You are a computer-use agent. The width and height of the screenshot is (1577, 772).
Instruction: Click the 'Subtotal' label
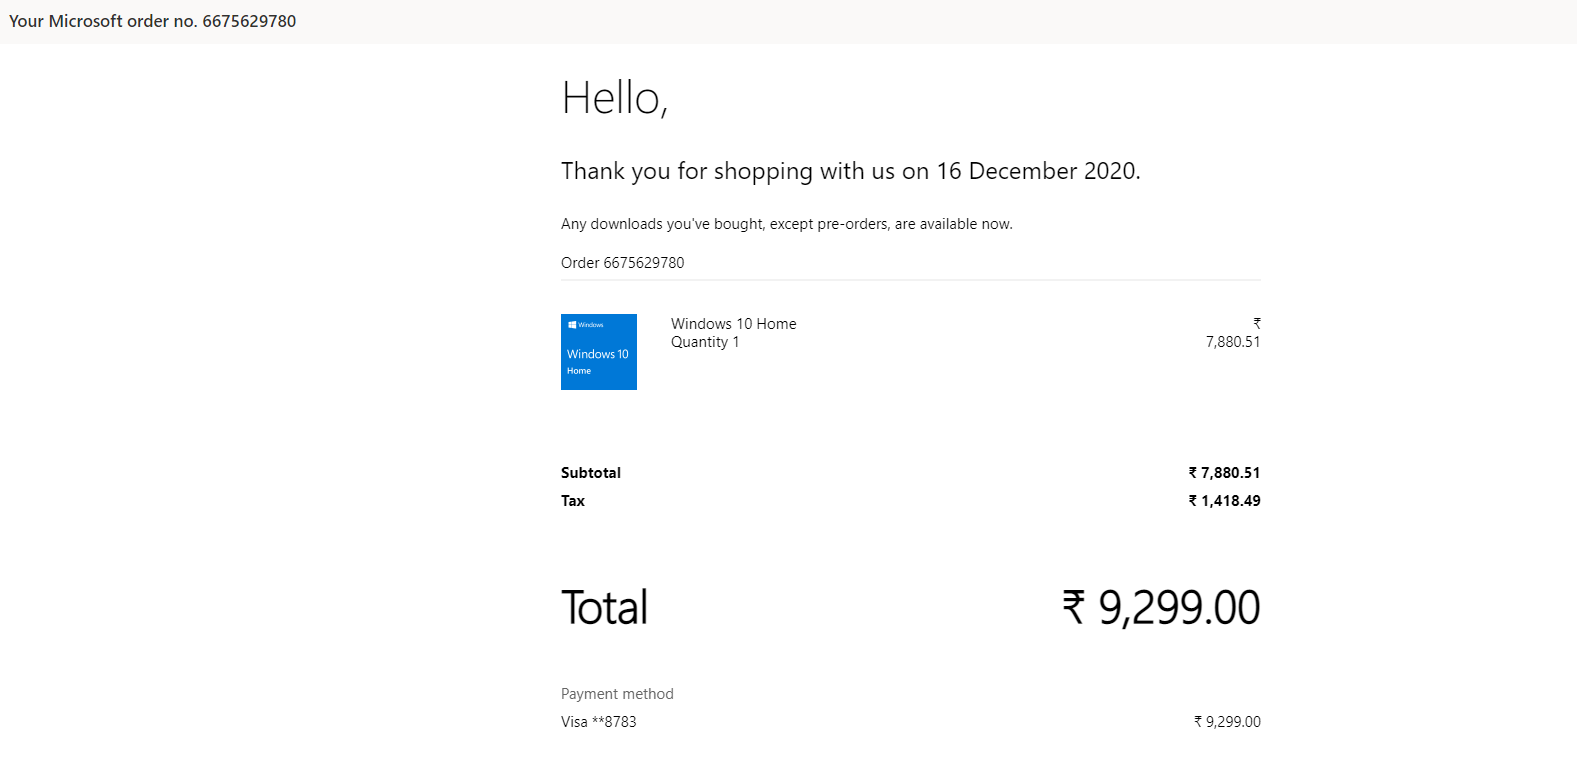(591, 473)
